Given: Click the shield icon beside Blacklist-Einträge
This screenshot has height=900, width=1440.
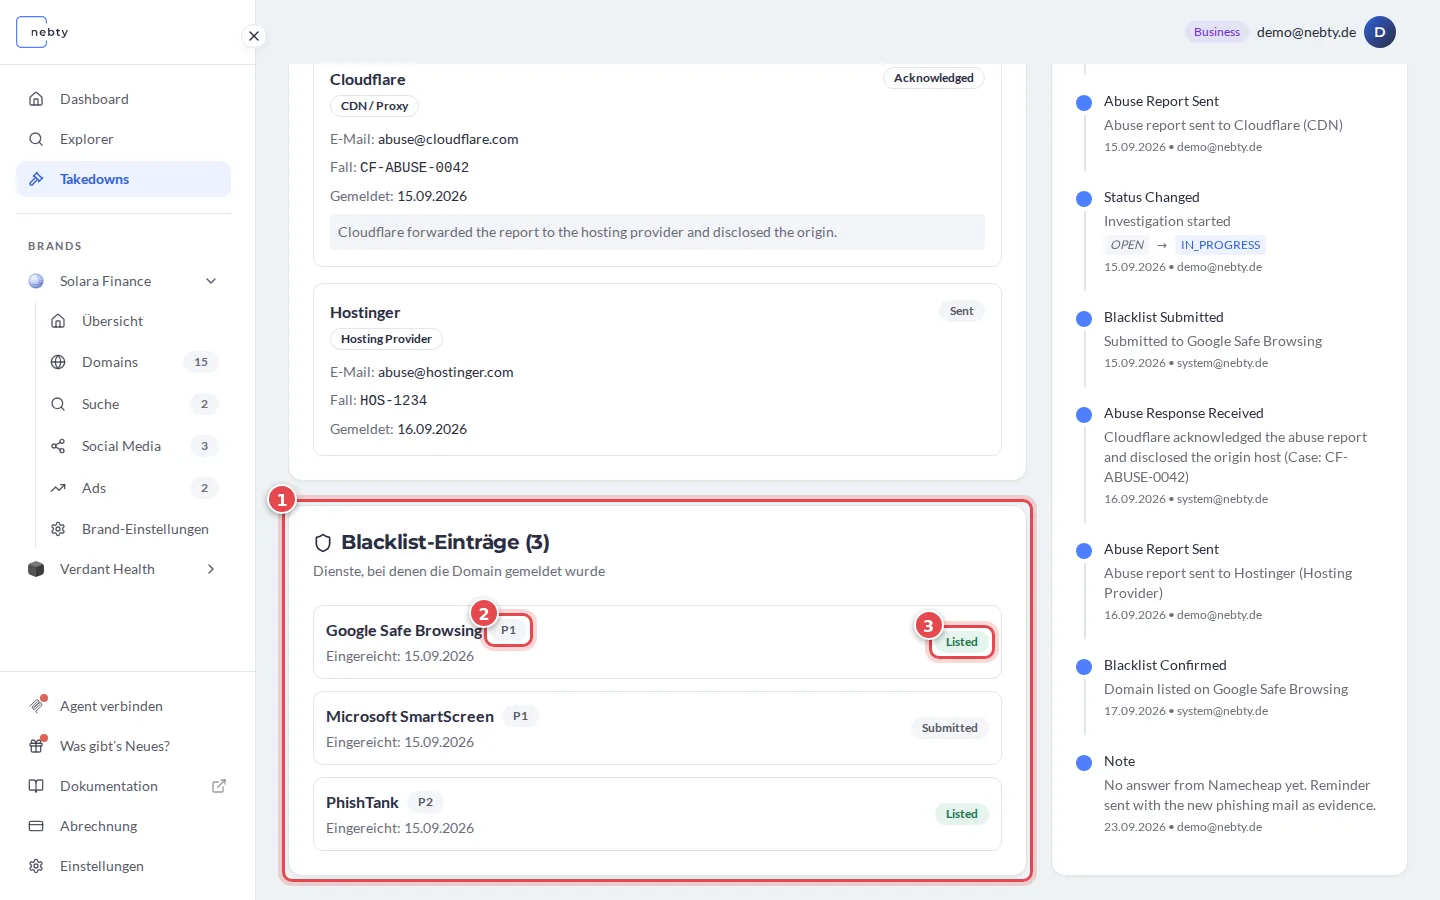Looking at the screenshot, I should (x=323, y=543).
